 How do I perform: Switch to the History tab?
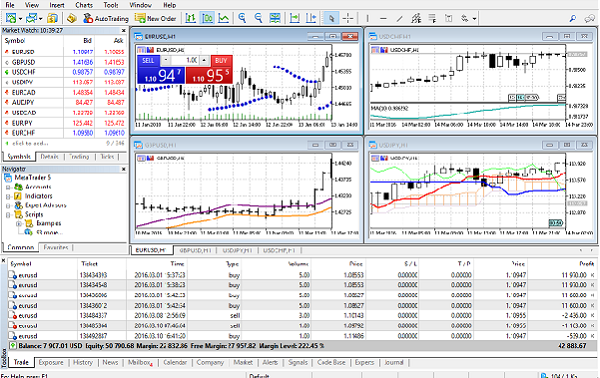coord(83,362)
